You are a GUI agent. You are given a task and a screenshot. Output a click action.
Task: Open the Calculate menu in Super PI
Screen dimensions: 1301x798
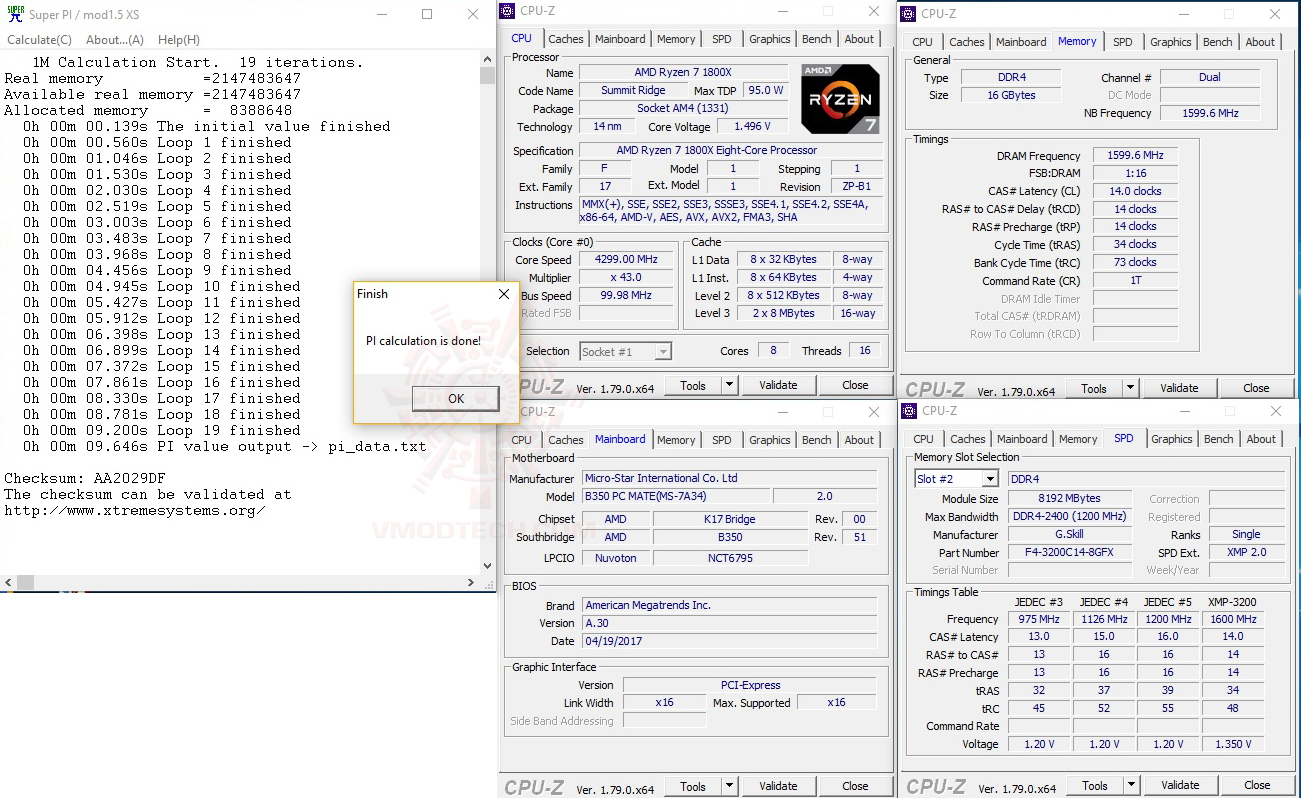pyautogui.click(x=38, y=39)
